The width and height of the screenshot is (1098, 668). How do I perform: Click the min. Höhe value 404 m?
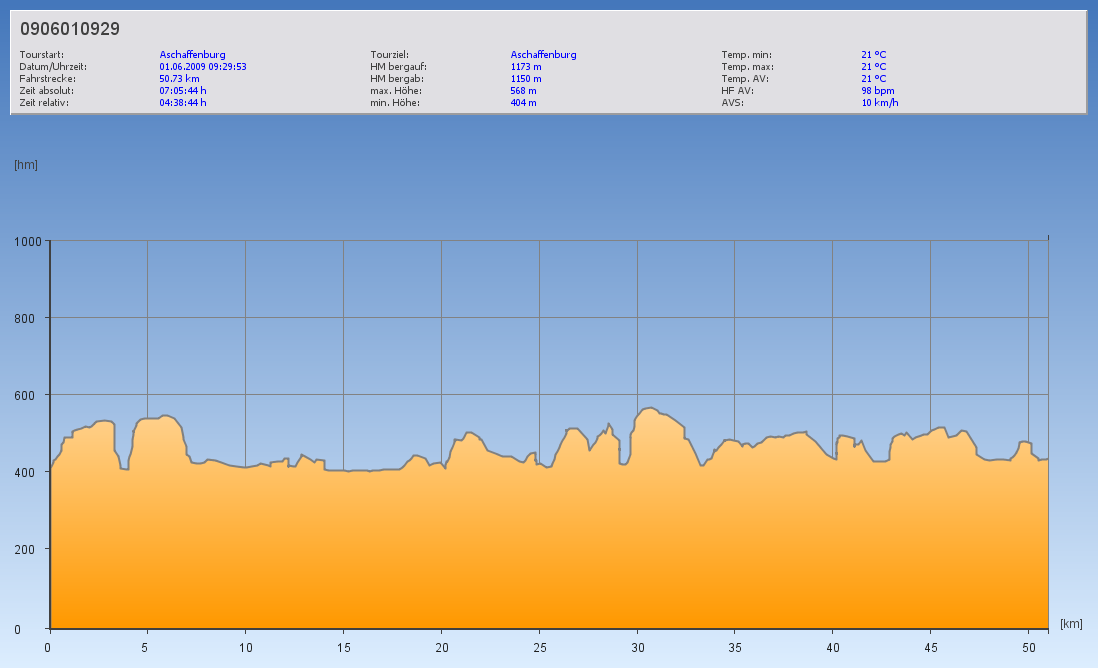tap(523, 103)
